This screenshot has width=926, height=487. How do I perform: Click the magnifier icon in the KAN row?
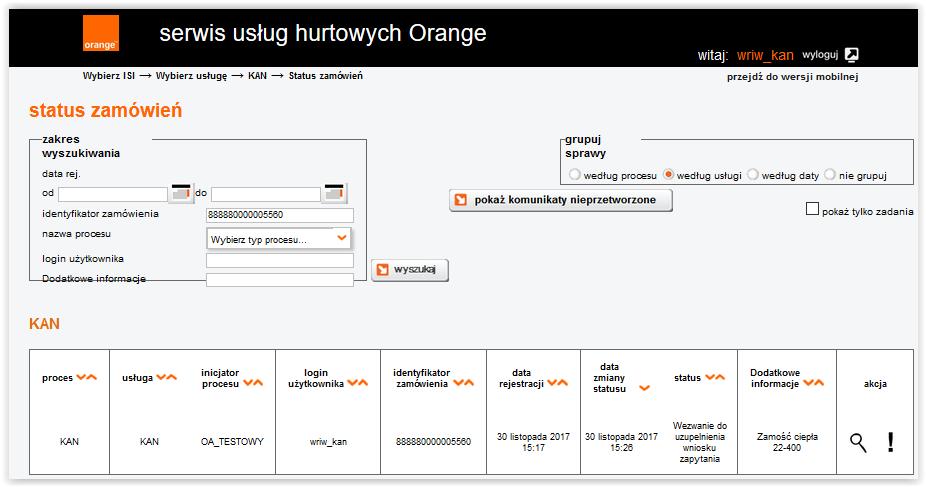pos(858,442)
